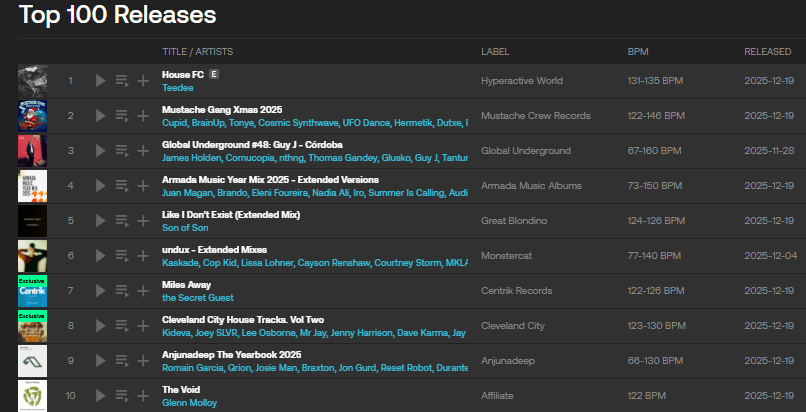Play the House FC release
The height and width of the screenshot is (412, 806).
pyautogui.click(x=100, y=81)
